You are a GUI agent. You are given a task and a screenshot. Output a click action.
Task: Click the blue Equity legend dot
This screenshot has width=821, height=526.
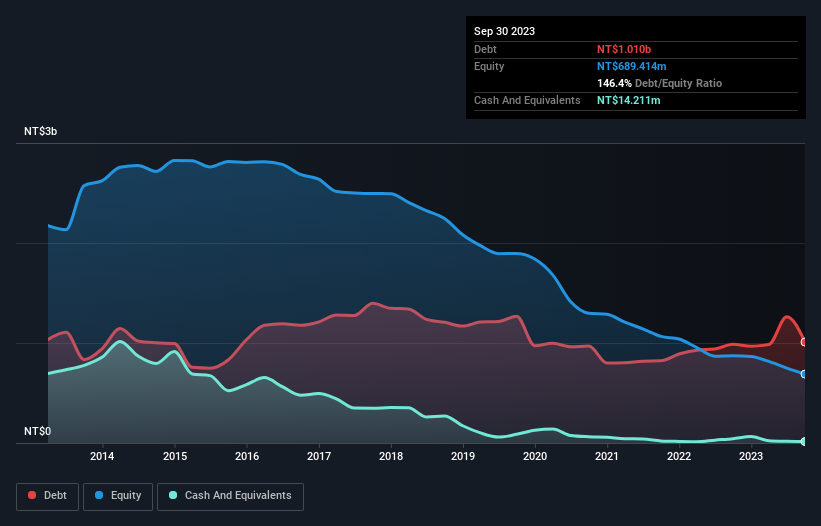99,495
